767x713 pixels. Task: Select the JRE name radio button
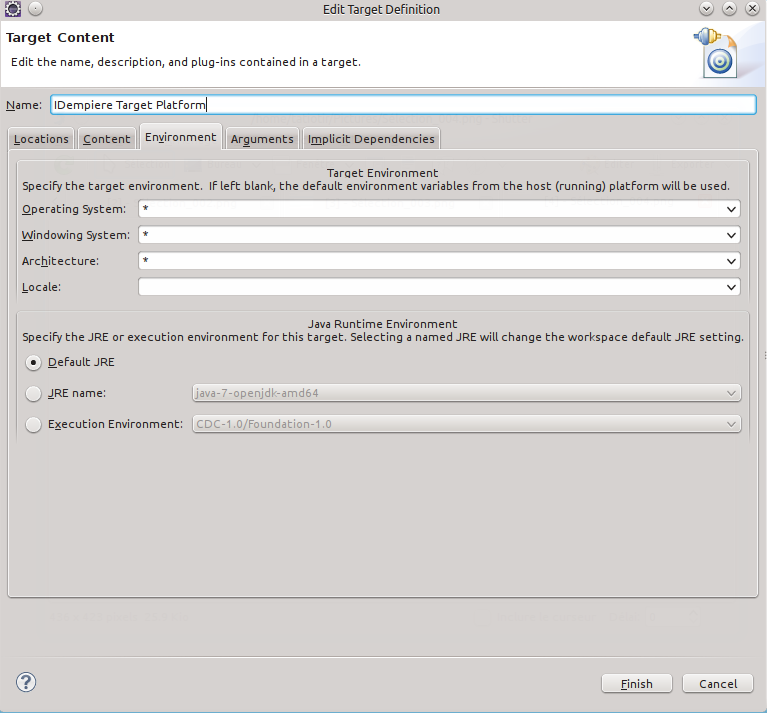click(34, 394)
